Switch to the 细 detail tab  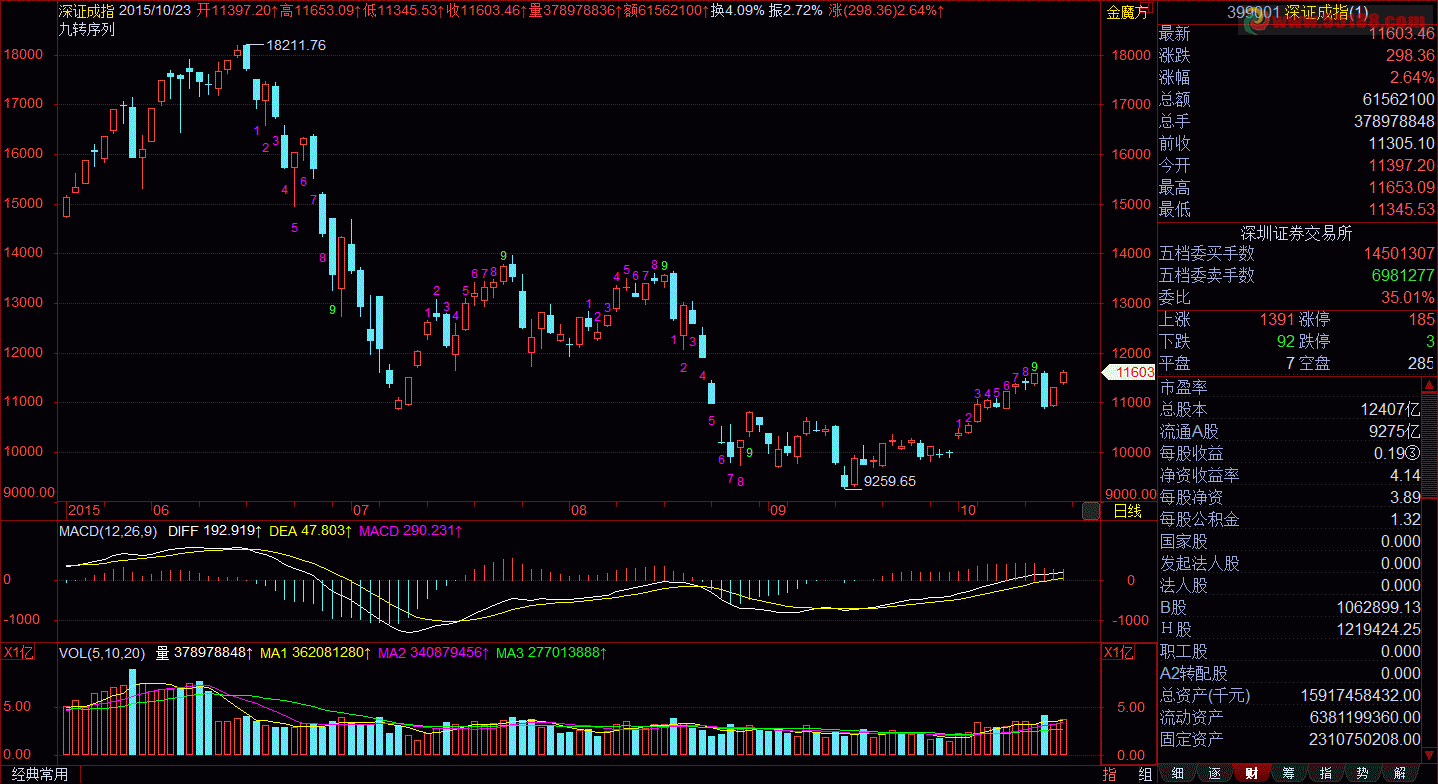1178,773
